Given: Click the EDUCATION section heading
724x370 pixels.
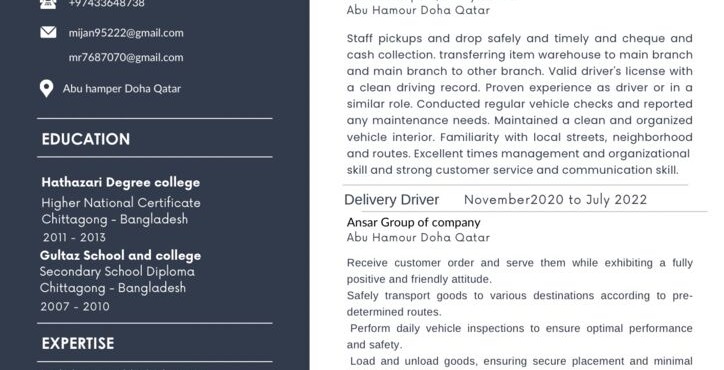Looking at the screenshot, I should (x=86, y=139).
